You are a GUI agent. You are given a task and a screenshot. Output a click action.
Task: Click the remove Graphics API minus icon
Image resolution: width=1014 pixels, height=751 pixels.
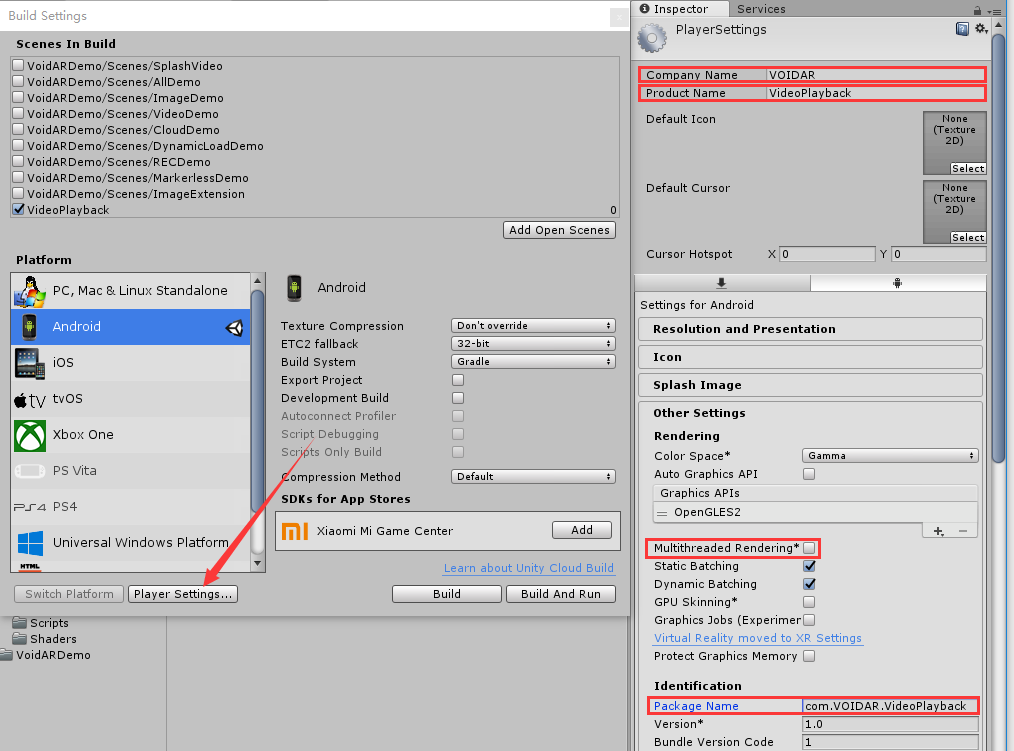[x=963, y=531]
